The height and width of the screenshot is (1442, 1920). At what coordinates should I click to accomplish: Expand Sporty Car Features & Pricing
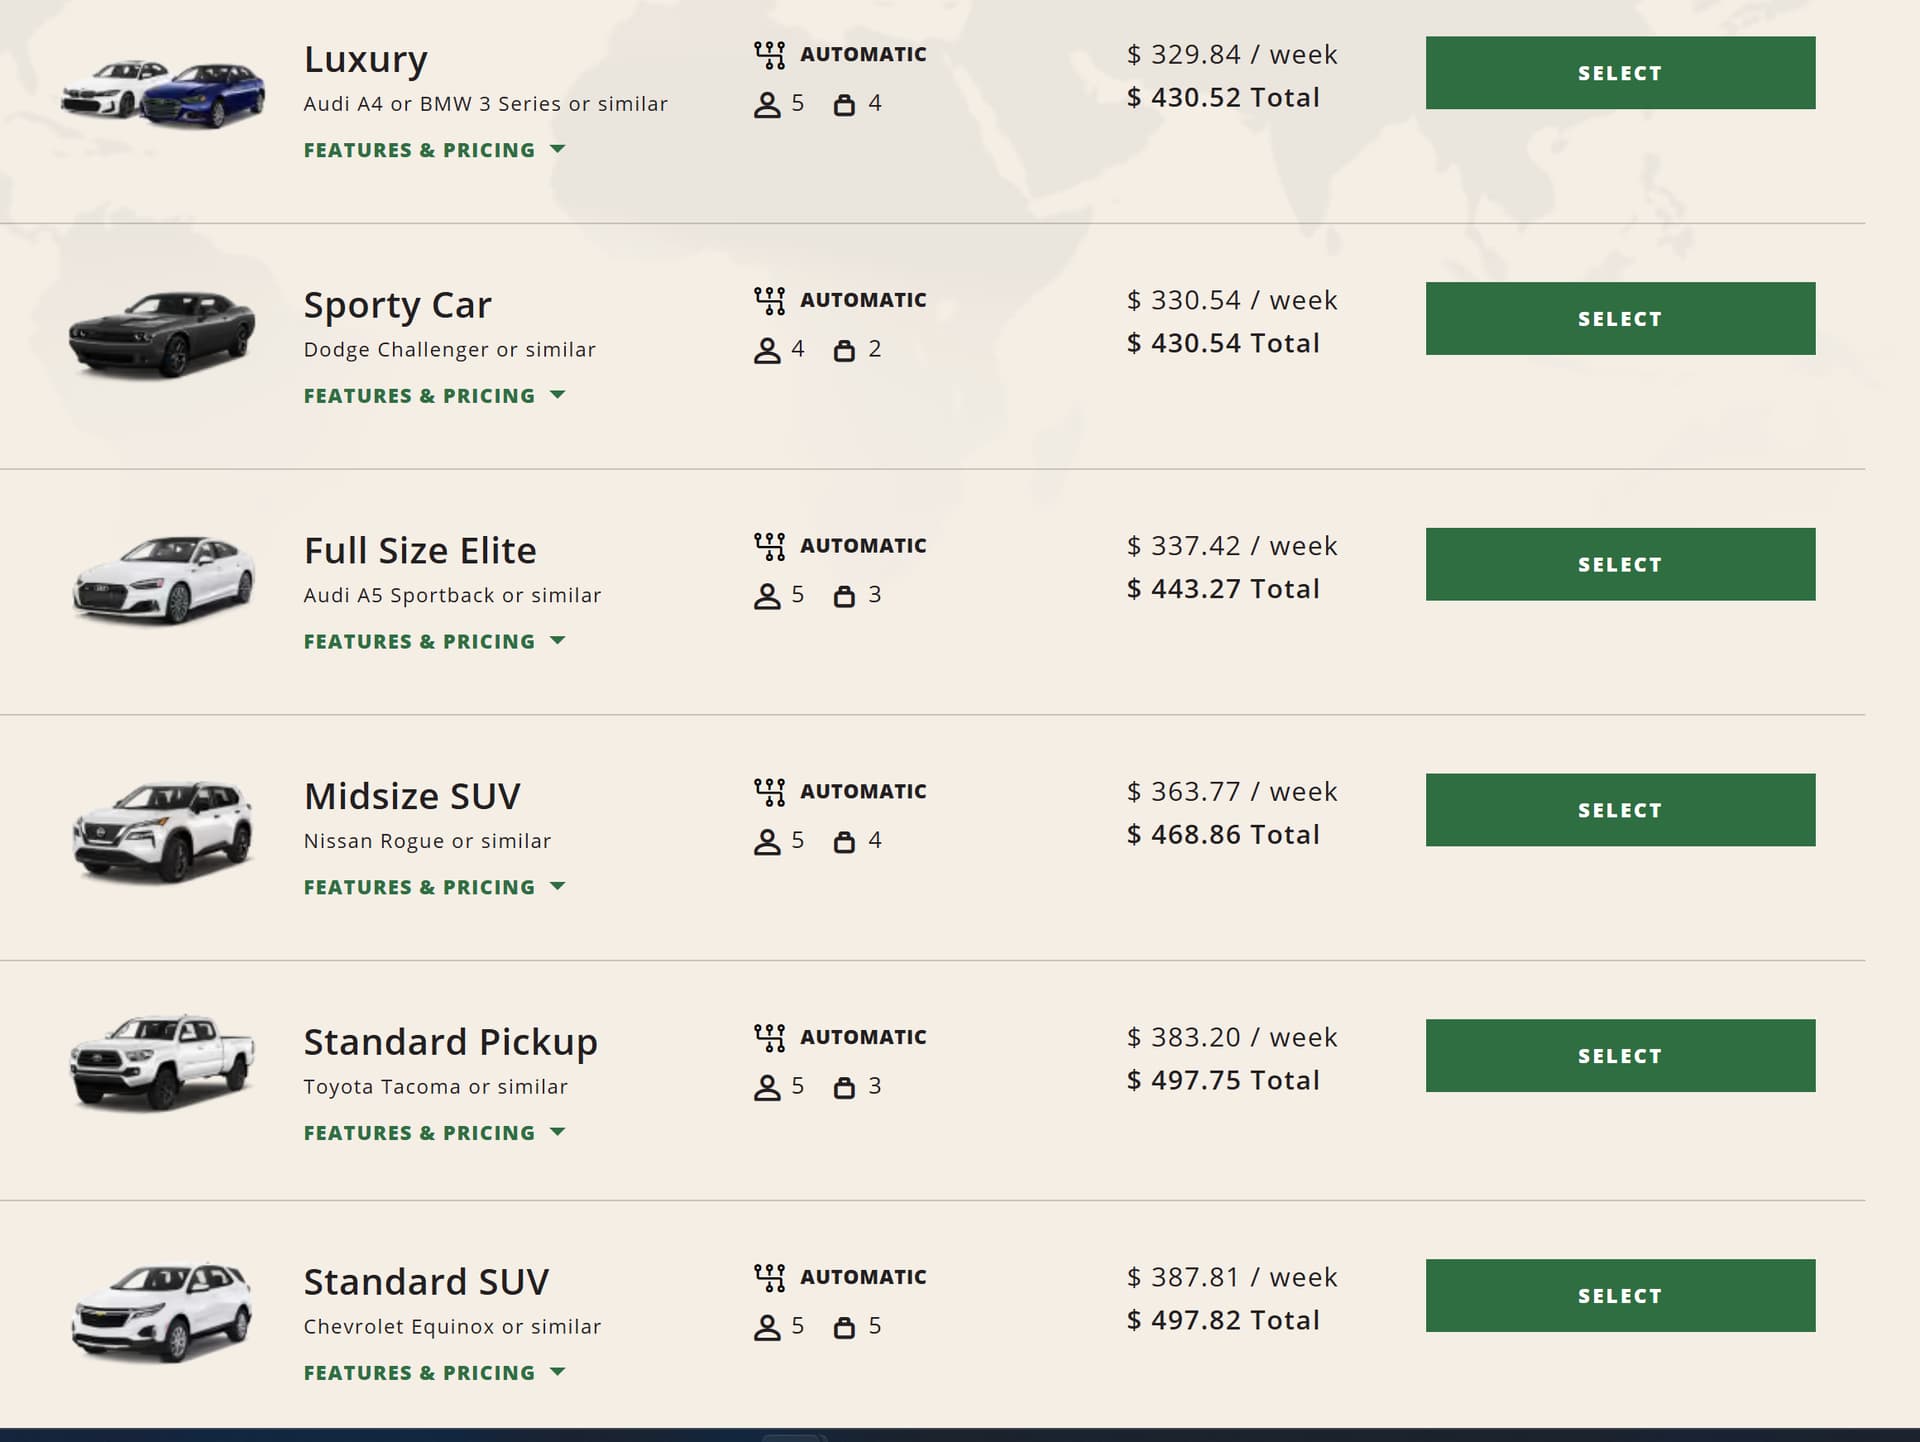coord(434,396)
